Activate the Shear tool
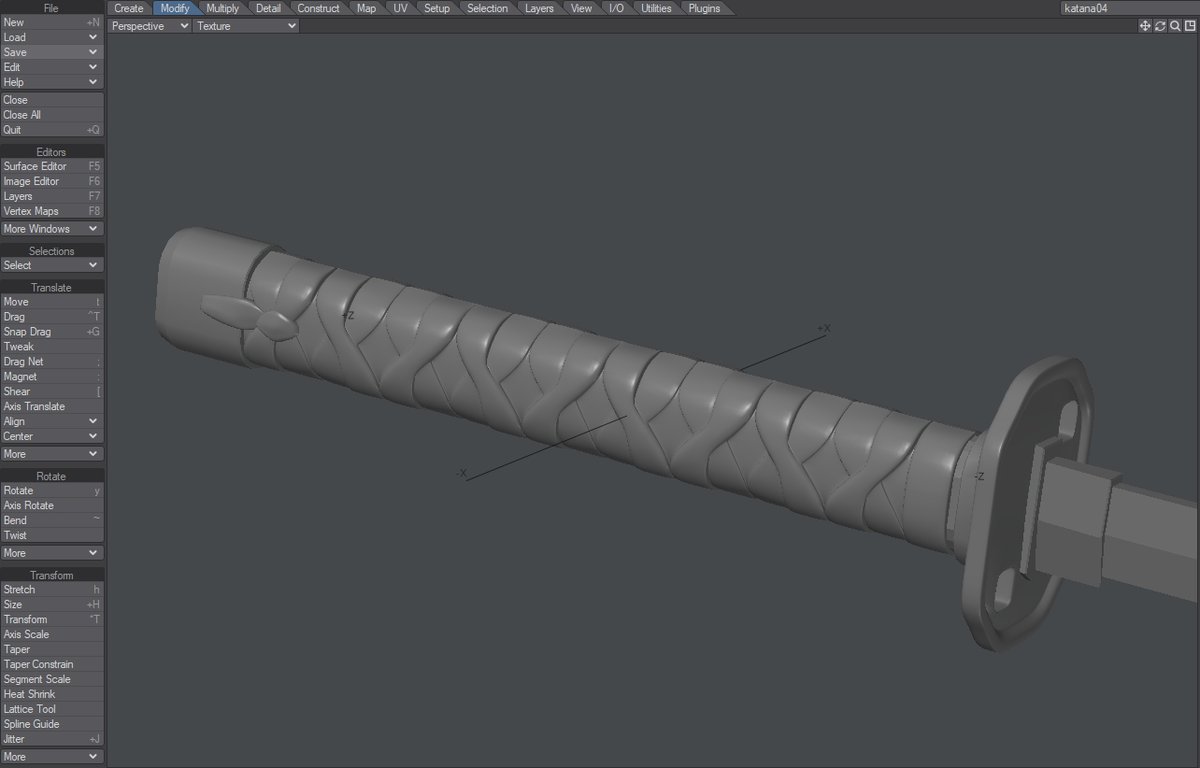This screenshot has width=1200, height=768. 52,392
